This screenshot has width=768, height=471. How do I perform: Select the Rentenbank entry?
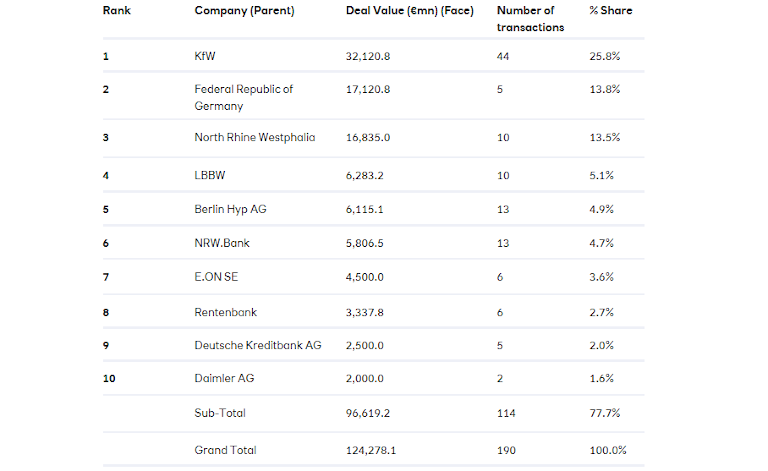[225, 312]
